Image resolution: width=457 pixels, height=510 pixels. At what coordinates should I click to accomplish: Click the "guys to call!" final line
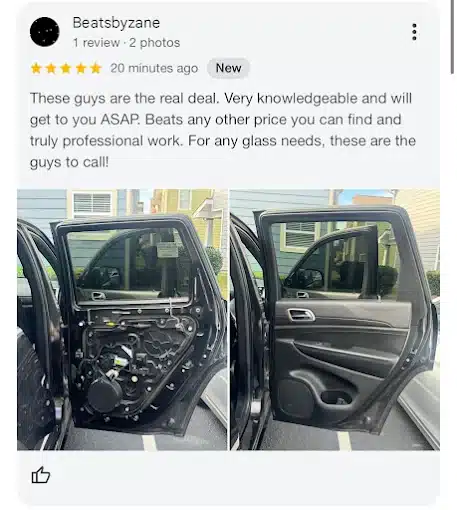click(x=69, y=162)
